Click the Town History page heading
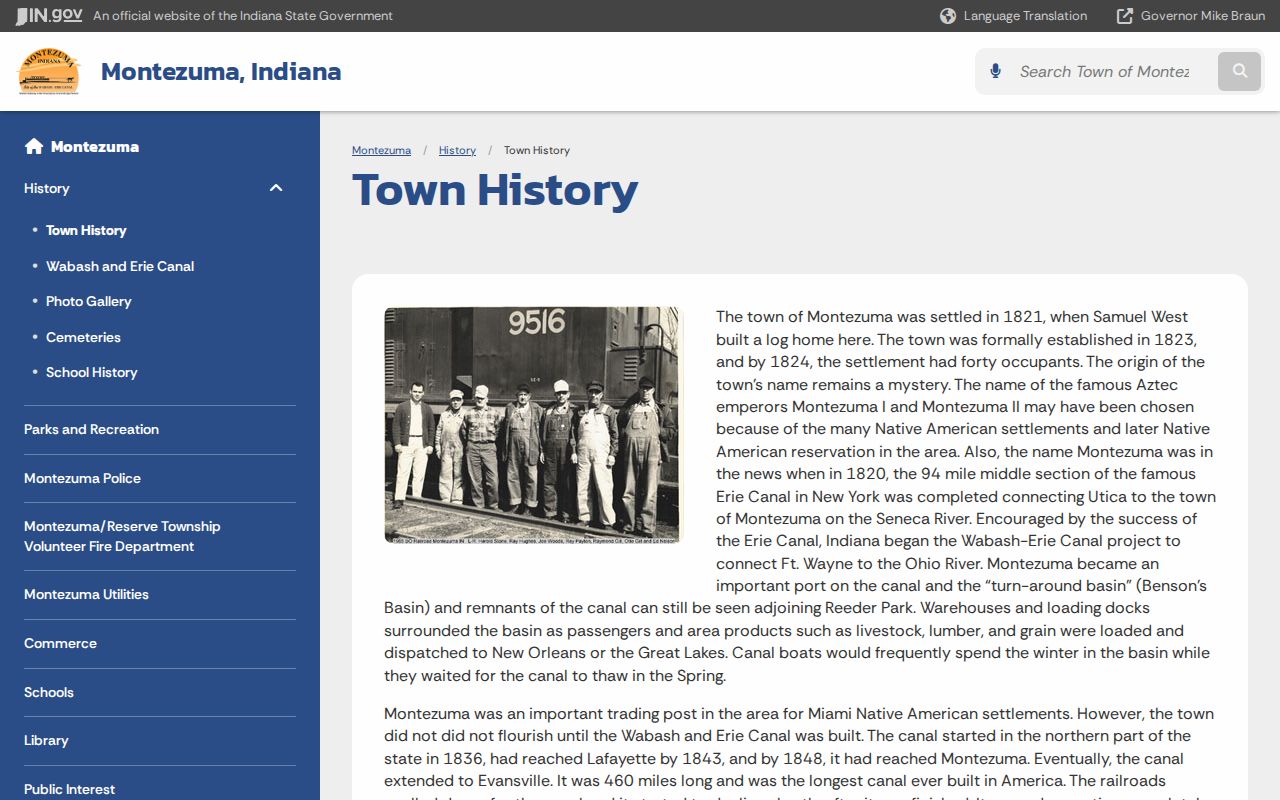1280x800 pixels. point(495,190)
